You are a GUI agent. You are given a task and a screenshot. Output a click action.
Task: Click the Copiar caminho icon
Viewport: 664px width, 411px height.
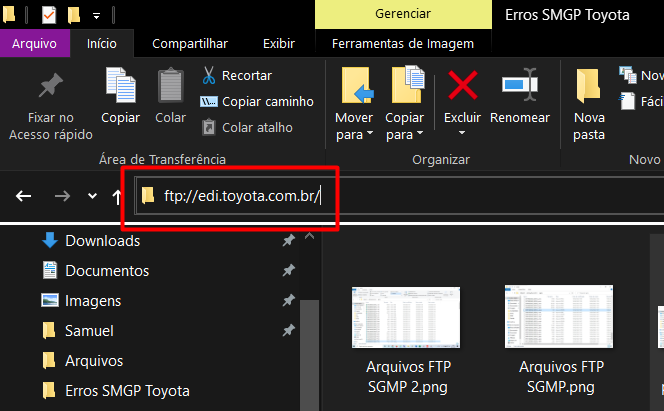pyautogui.click(x=208, y=102)
